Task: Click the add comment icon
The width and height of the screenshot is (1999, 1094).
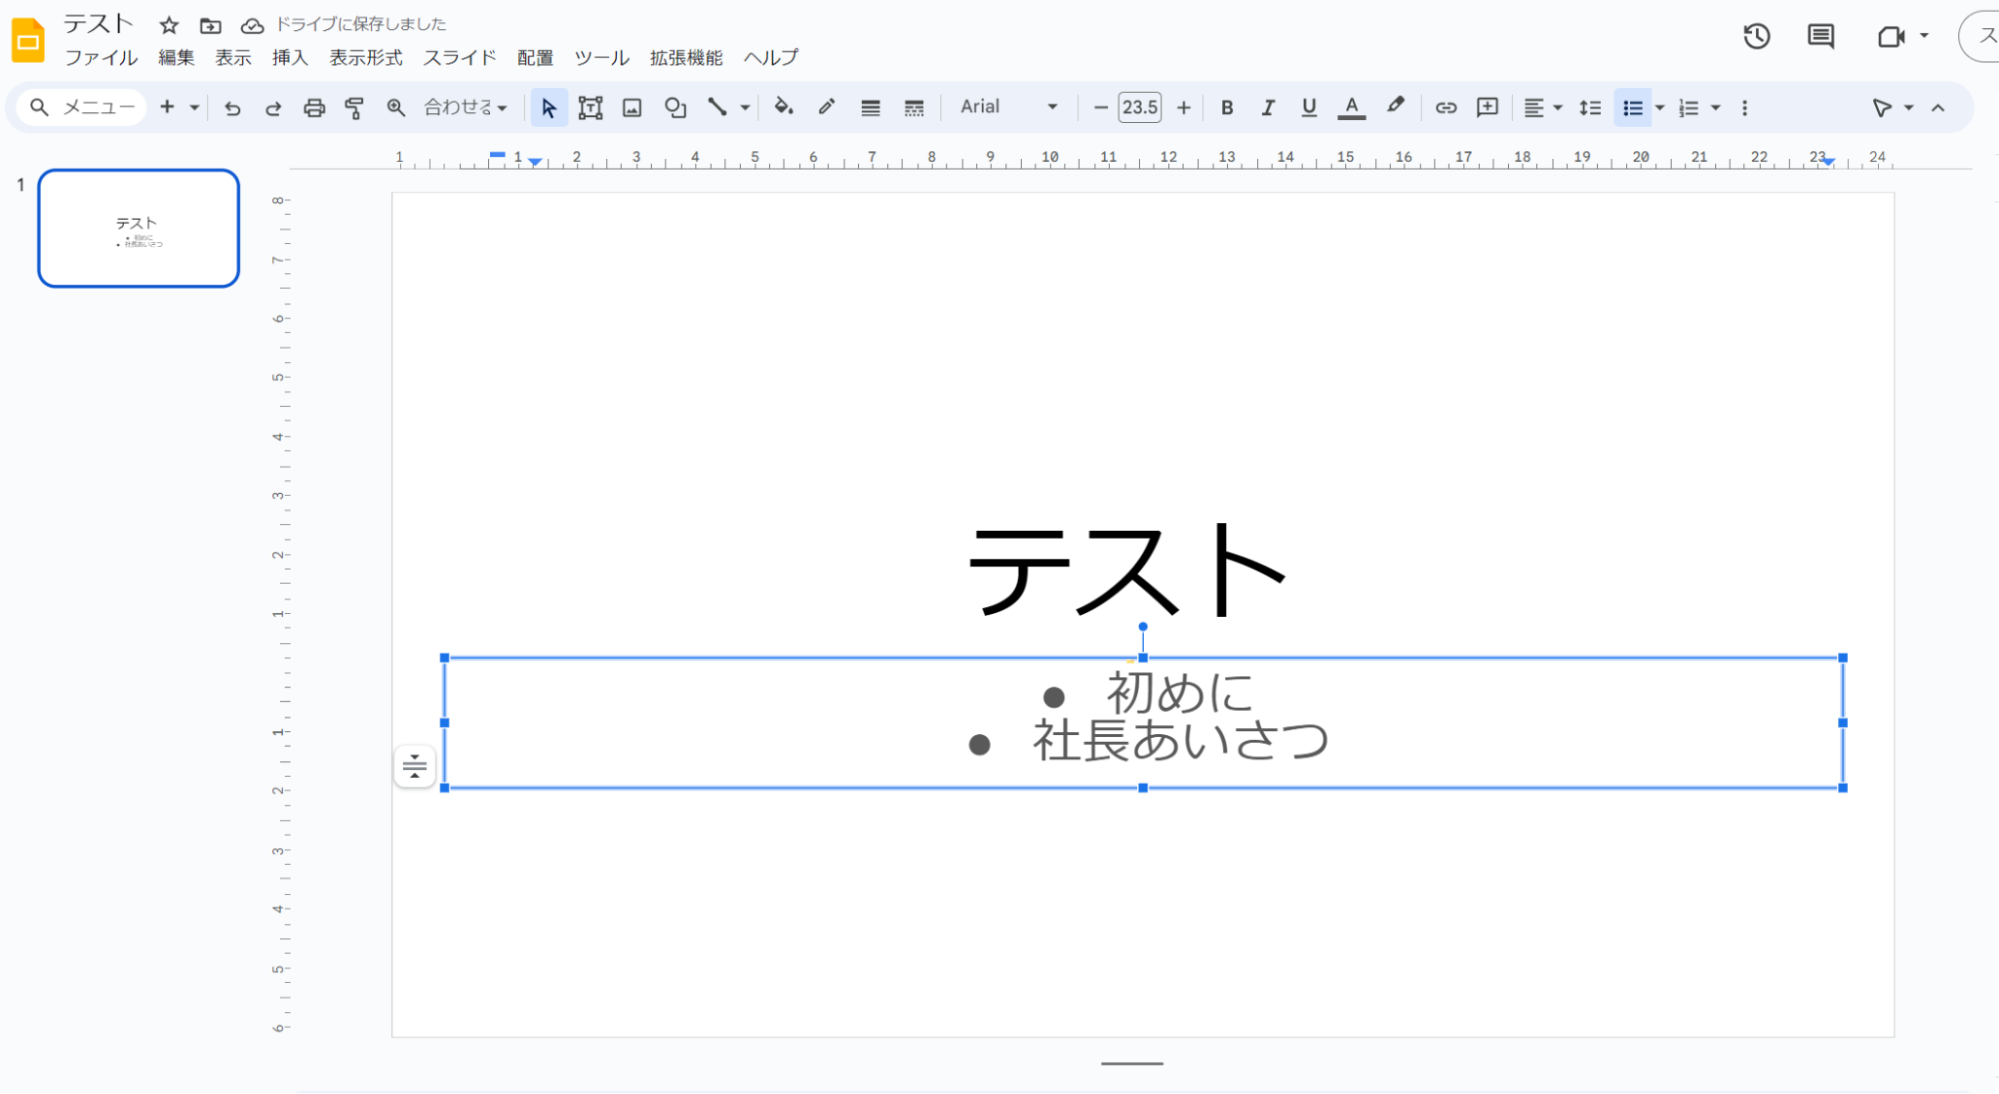Action: (x=1487, y=108)
